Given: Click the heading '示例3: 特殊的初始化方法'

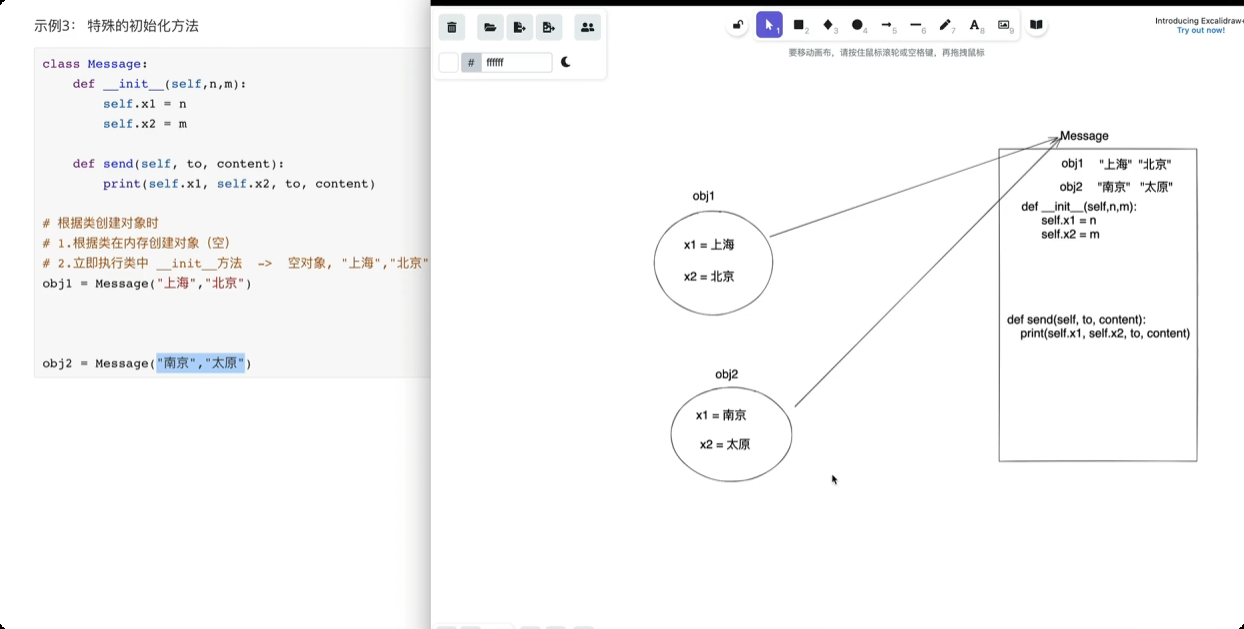Looking at the screenshot, I should click(x=116, y=26).
